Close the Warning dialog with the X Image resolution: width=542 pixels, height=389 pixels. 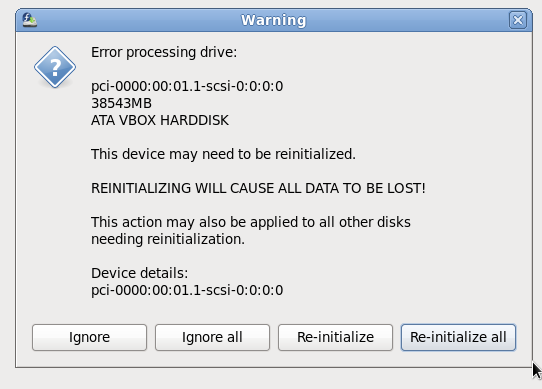click(517, 20)
